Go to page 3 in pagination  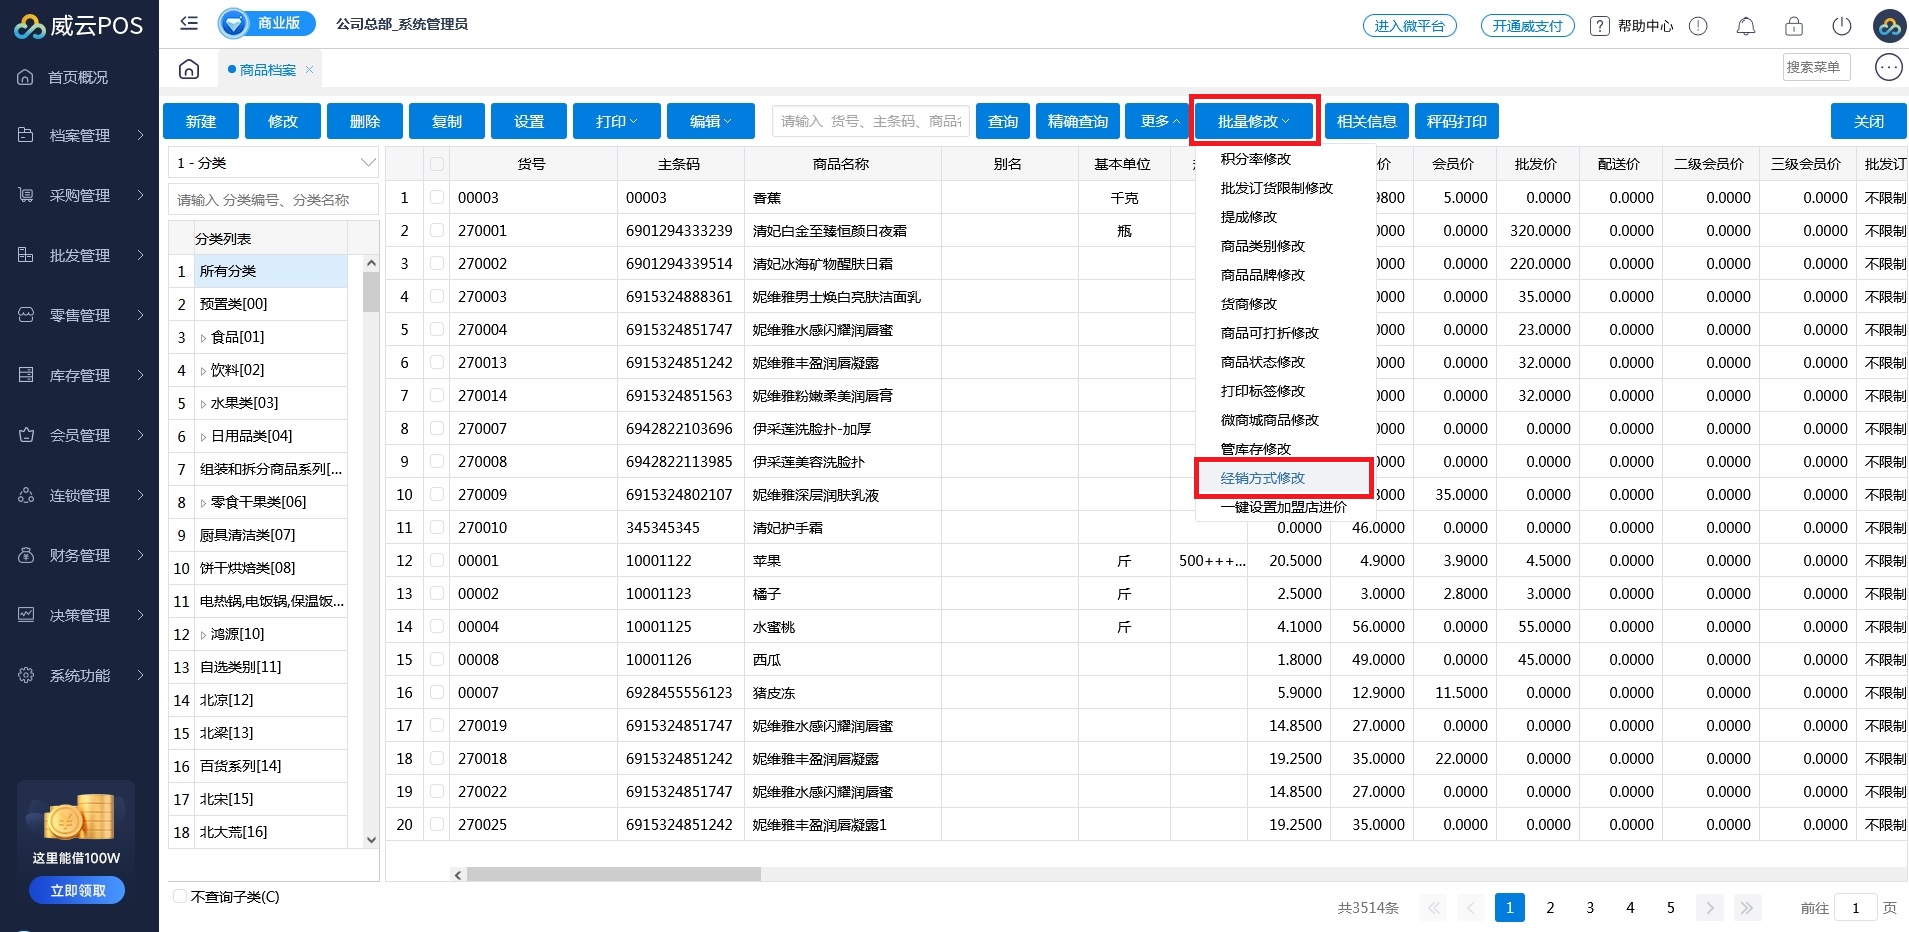click(1590, 908)
